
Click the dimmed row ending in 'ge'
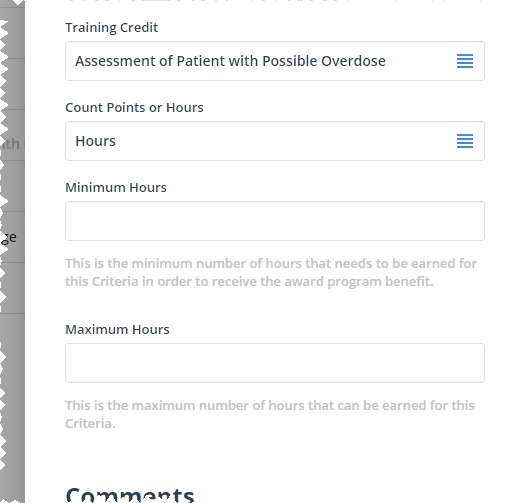12,237
